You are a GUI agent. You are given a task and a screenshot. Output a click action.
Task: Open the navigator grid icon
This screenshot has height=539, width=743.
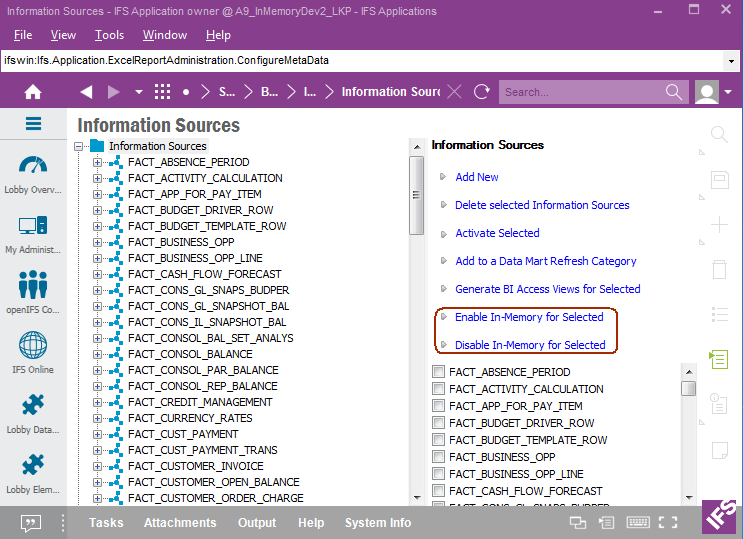tap(162, 92)
